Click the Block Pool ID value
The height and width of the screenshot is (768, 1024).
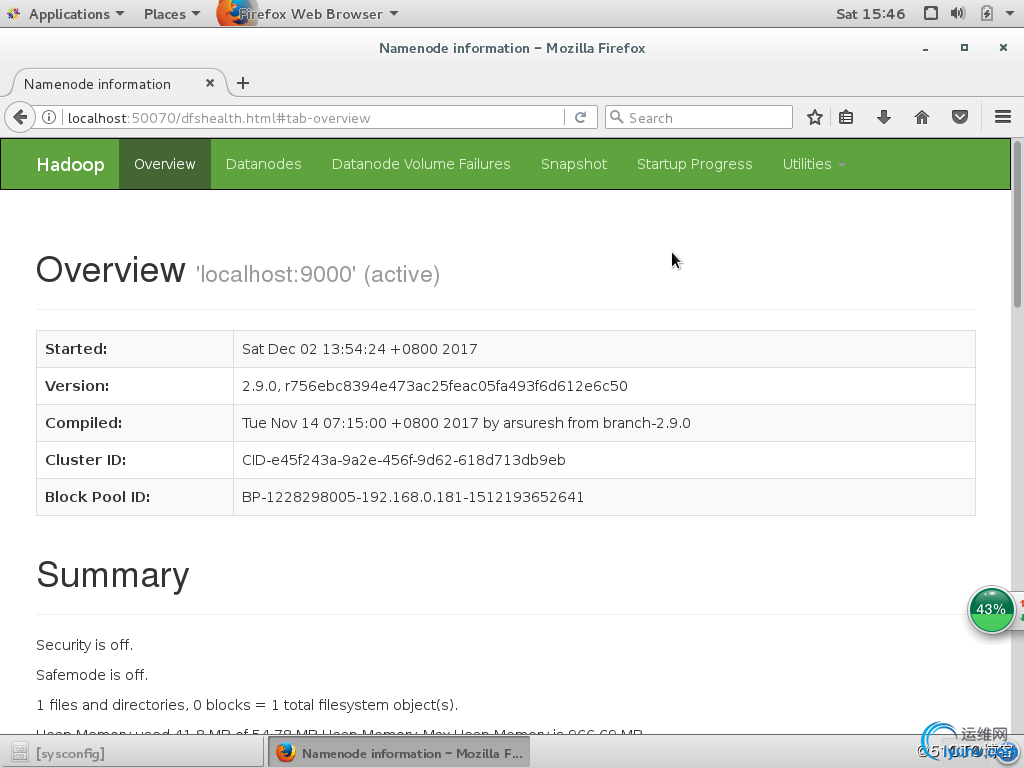pyautogui.click(x=413, y=497)
